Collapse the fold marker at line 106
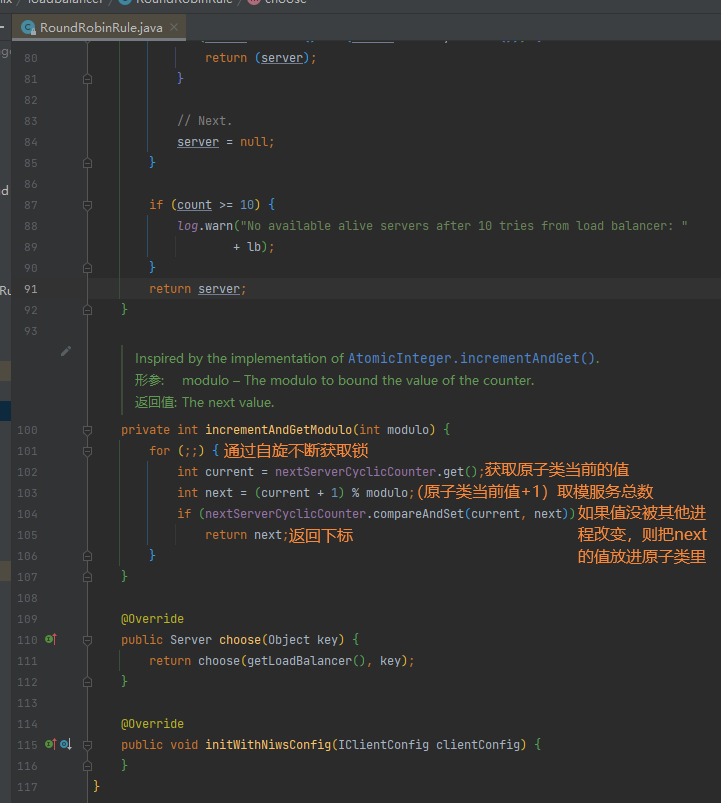The height and width of the screenshot is (803, 721). 88,556
